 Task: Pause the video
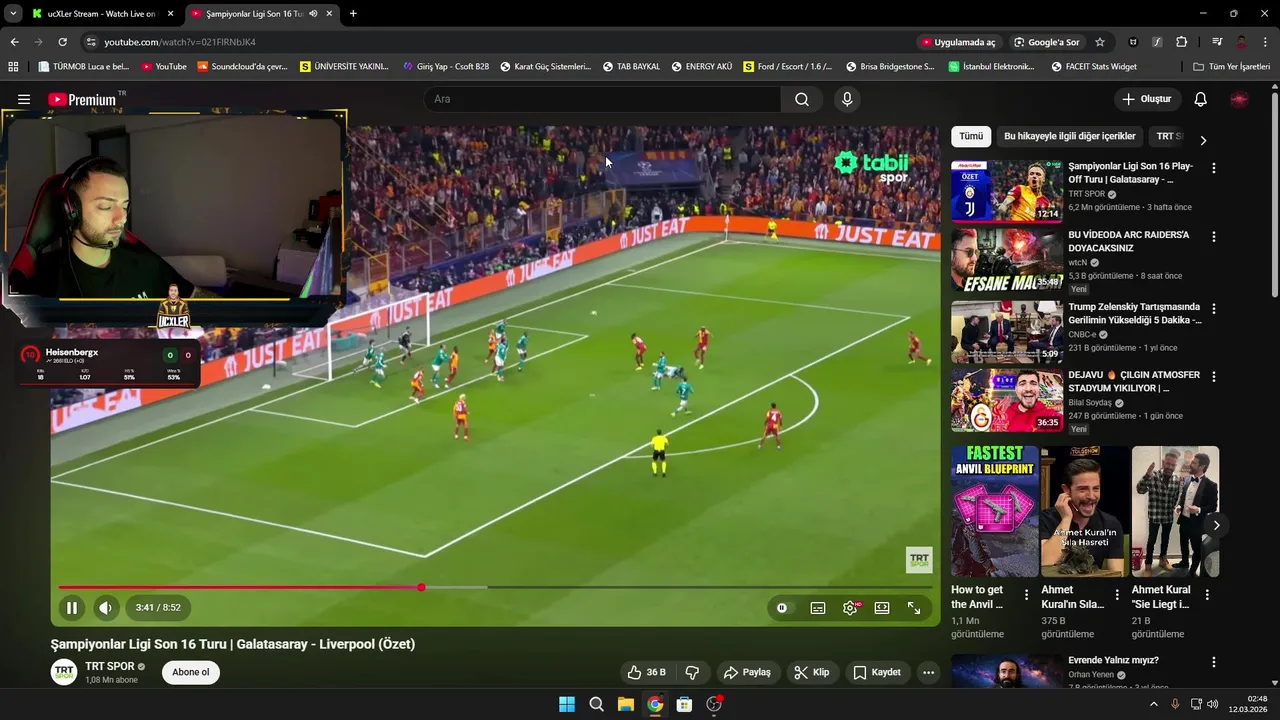[72, 607]
